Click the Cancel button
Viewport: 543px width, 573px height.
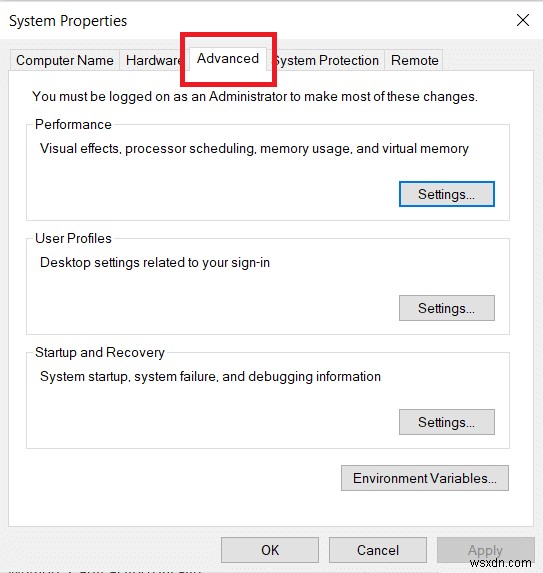(x=378, y=550)
